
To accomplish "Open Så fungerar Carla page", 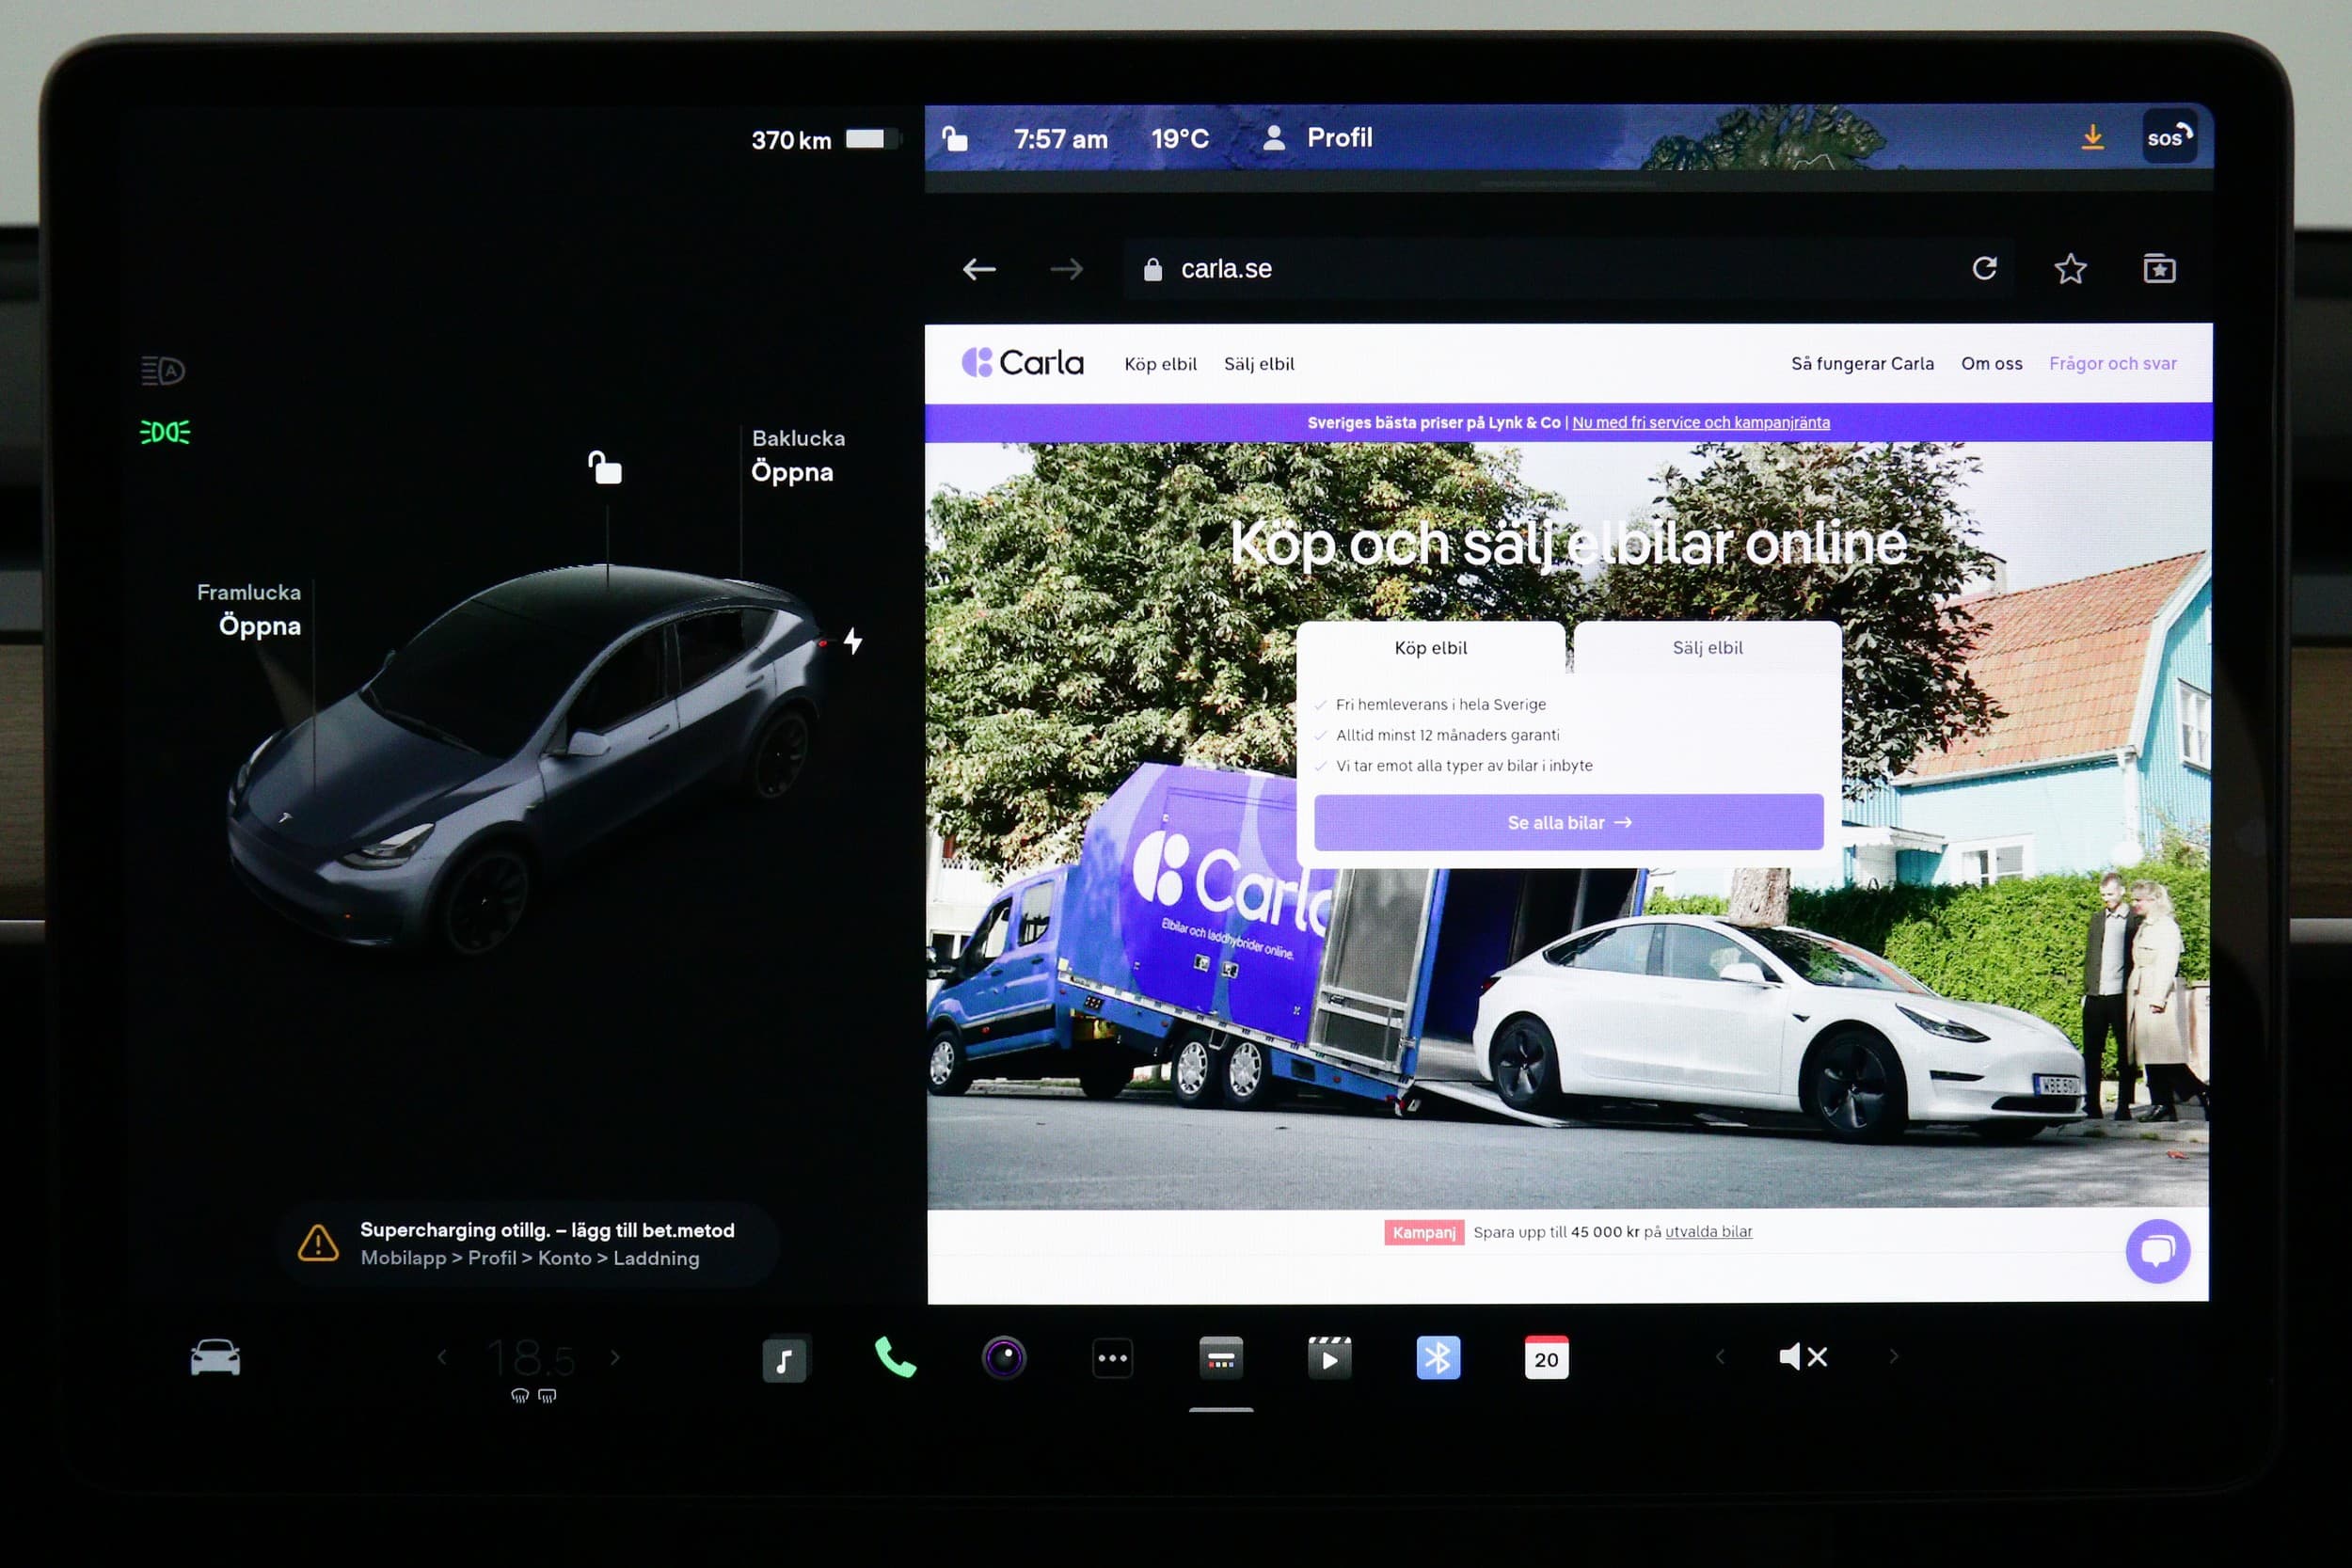I will tap(1862, 364).
